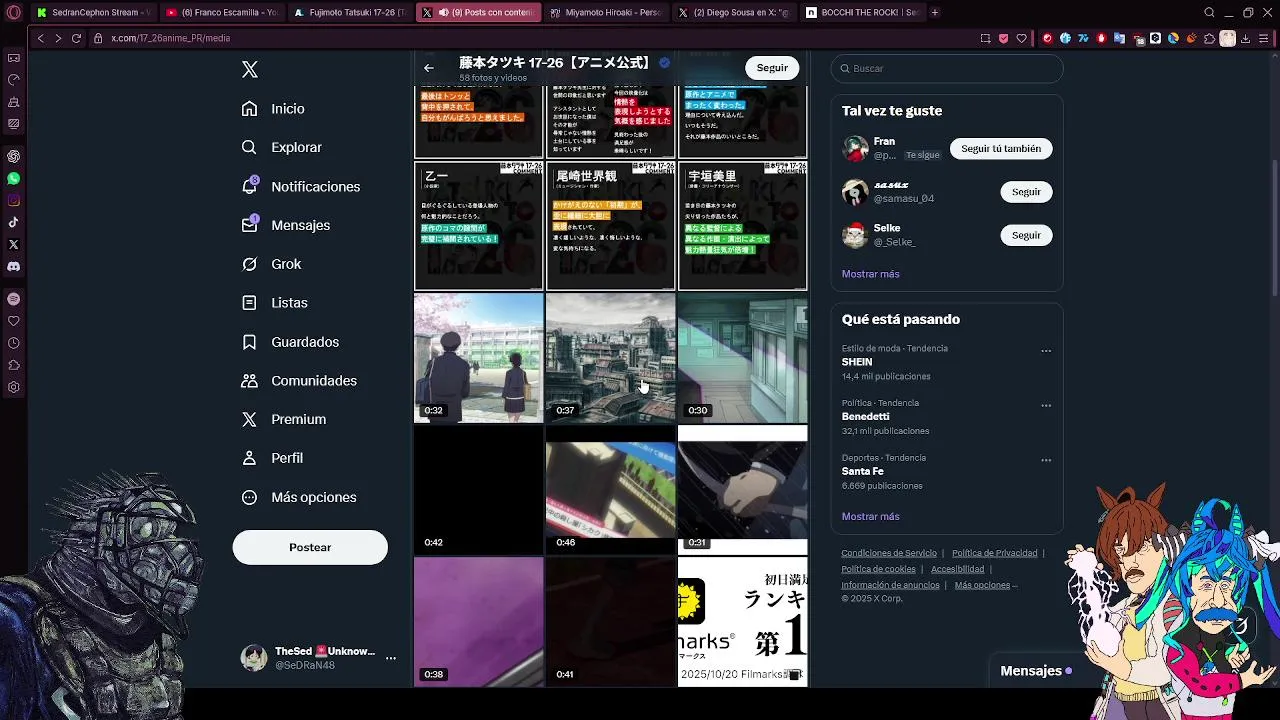This screenshot has width=1280, height=720.
Task: Open options dots for Benedetti trend
Action: (1046, 405)
